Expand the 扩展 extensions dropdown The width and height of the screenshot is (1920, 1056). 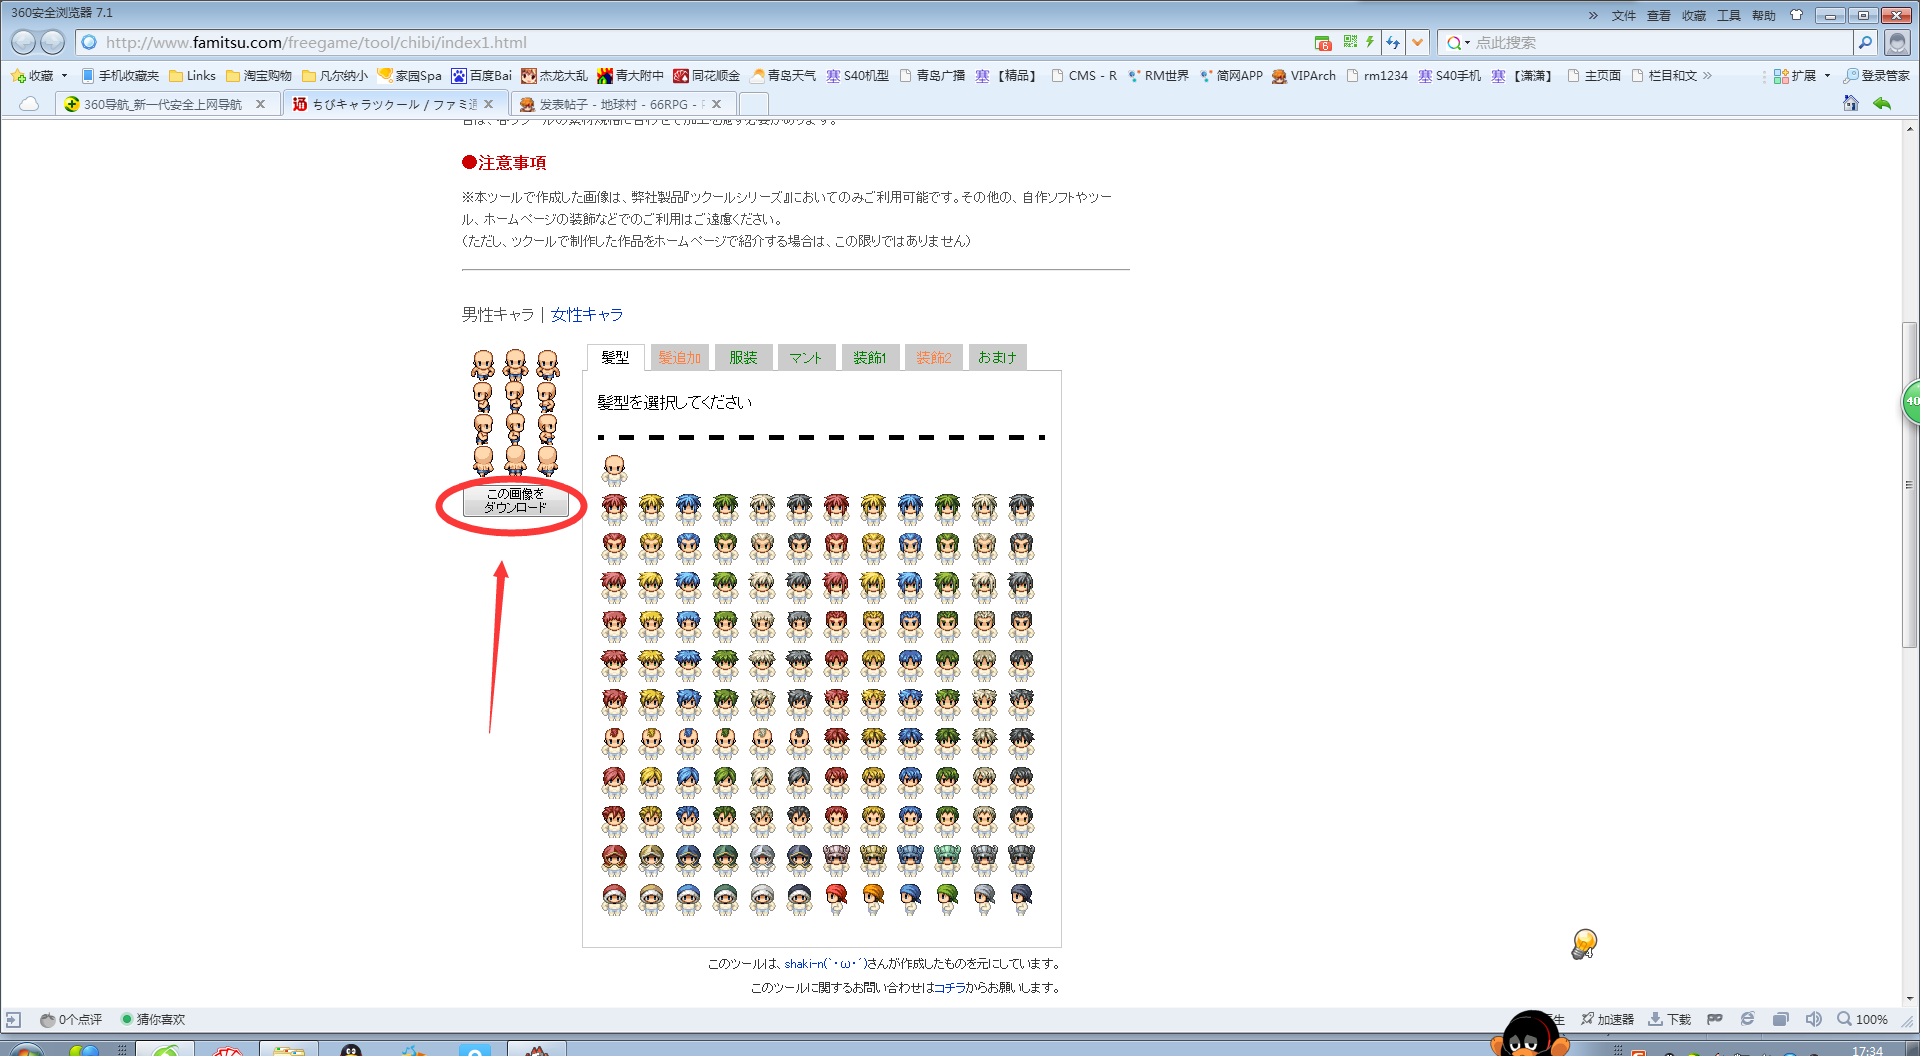pyautogui.click(x=1802, y=76)
